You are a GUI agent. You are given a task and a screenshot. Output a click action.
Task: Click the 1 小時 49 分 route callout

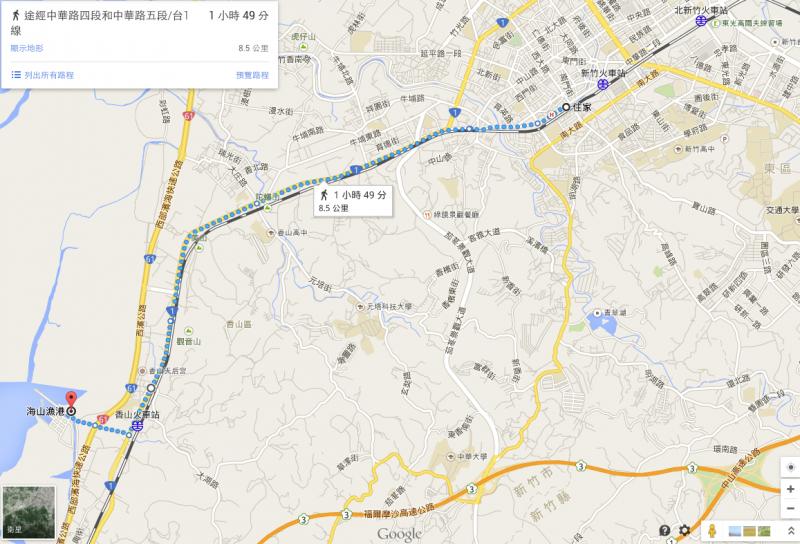353,201
